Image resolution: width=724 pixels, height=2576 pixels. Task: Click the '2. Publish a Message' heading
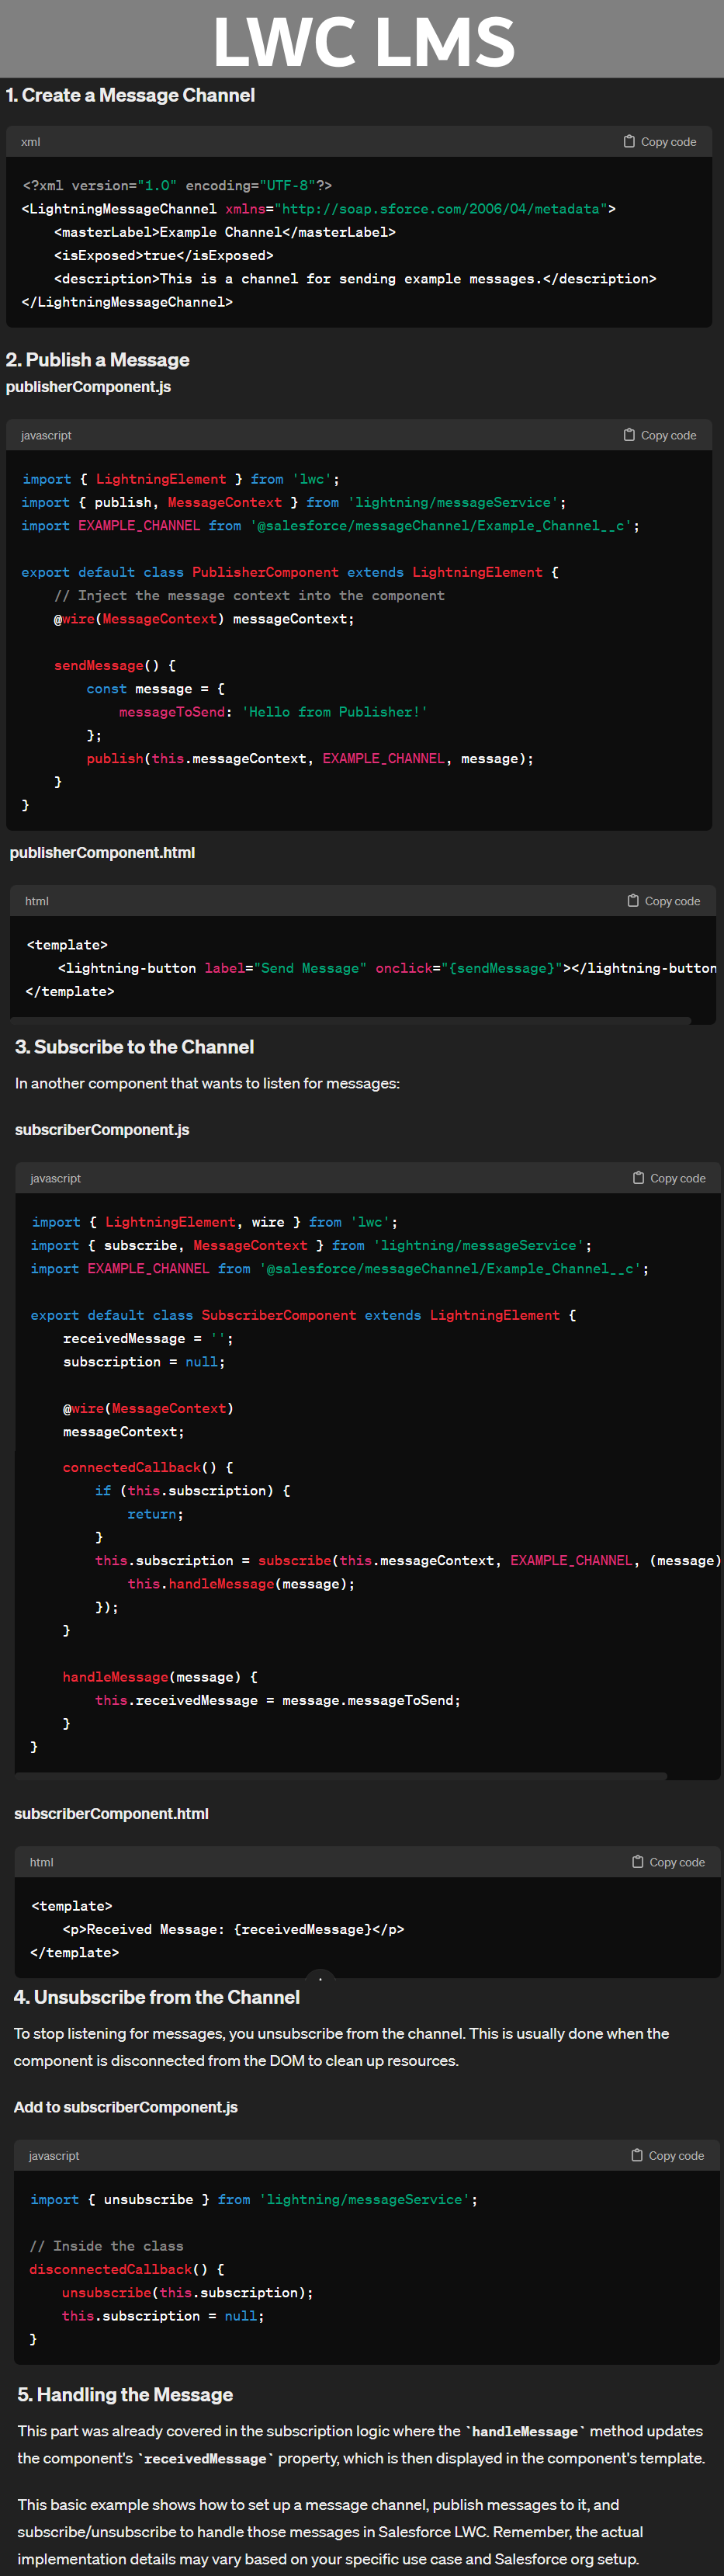(98, 359)
